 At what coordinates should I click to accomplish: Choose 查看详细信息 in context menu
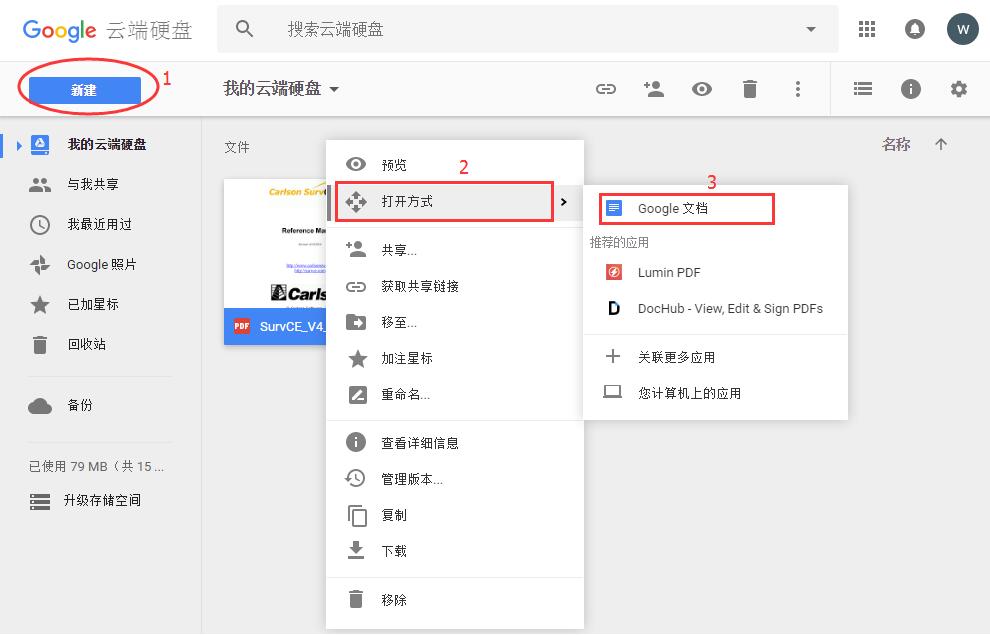tap(455, 443)
